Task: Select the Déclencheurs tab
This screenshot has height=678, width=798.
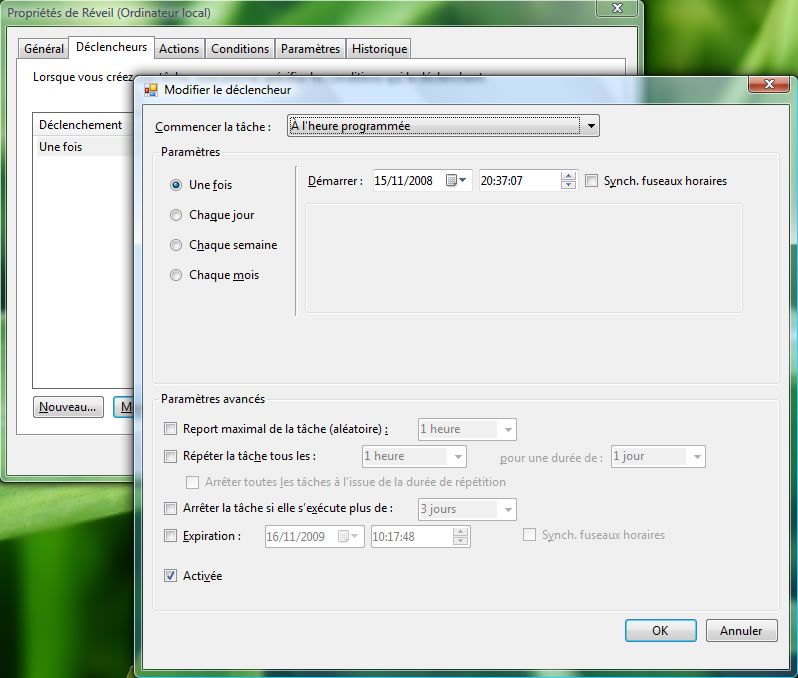Action: (111, 47)
